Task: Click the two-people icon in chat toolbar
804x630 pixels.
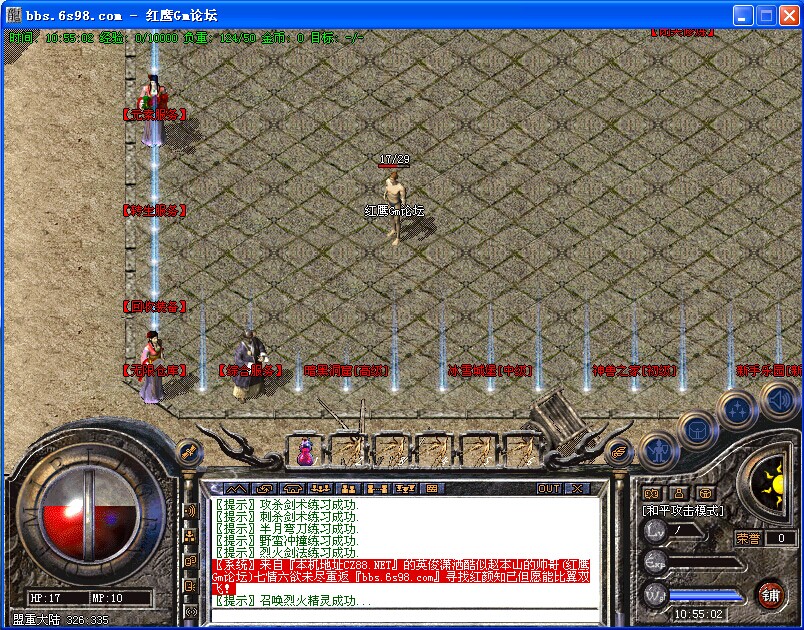Action: point(349,489)
